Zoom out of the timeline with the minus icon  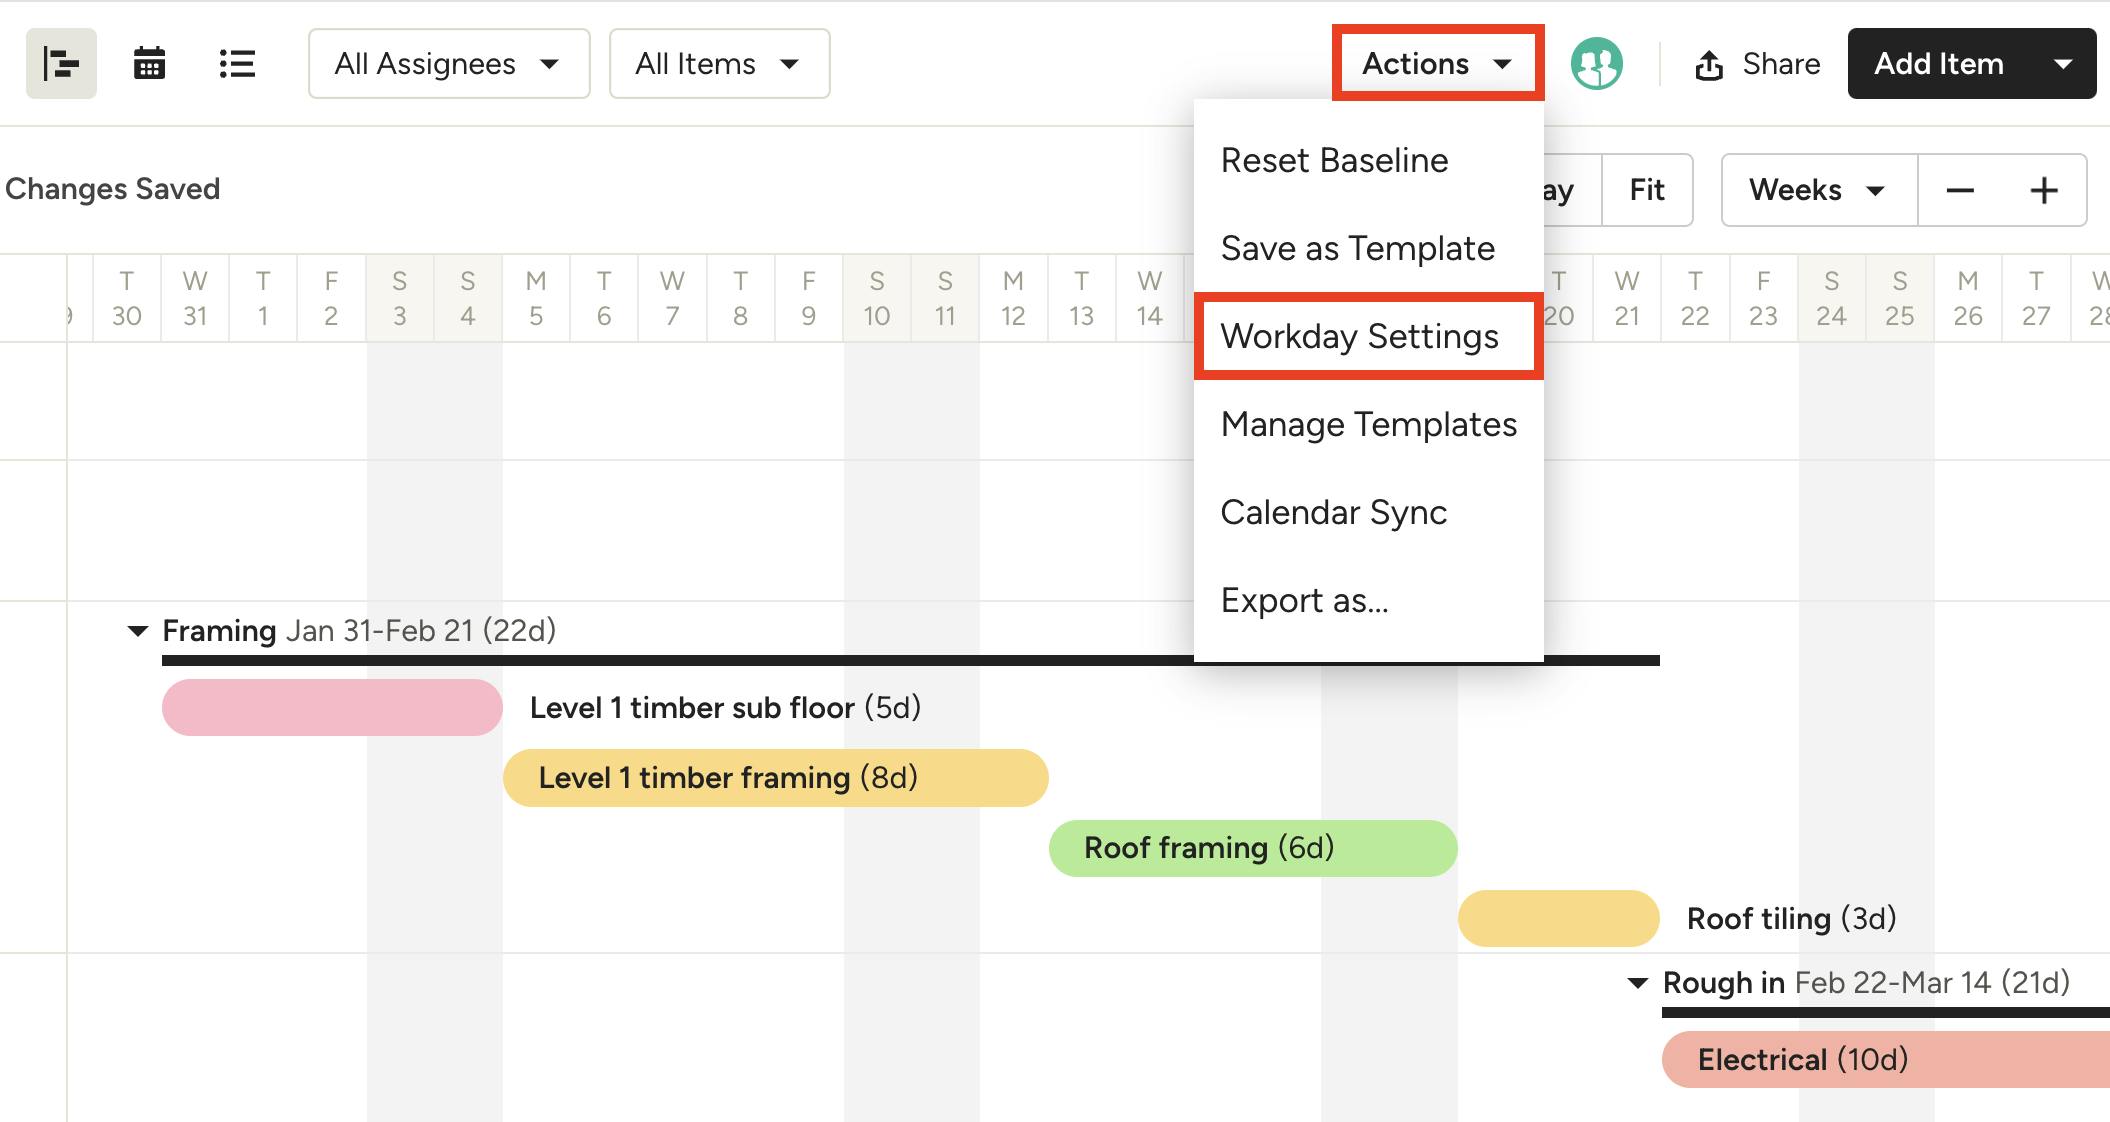click(x=1960, y=190)
